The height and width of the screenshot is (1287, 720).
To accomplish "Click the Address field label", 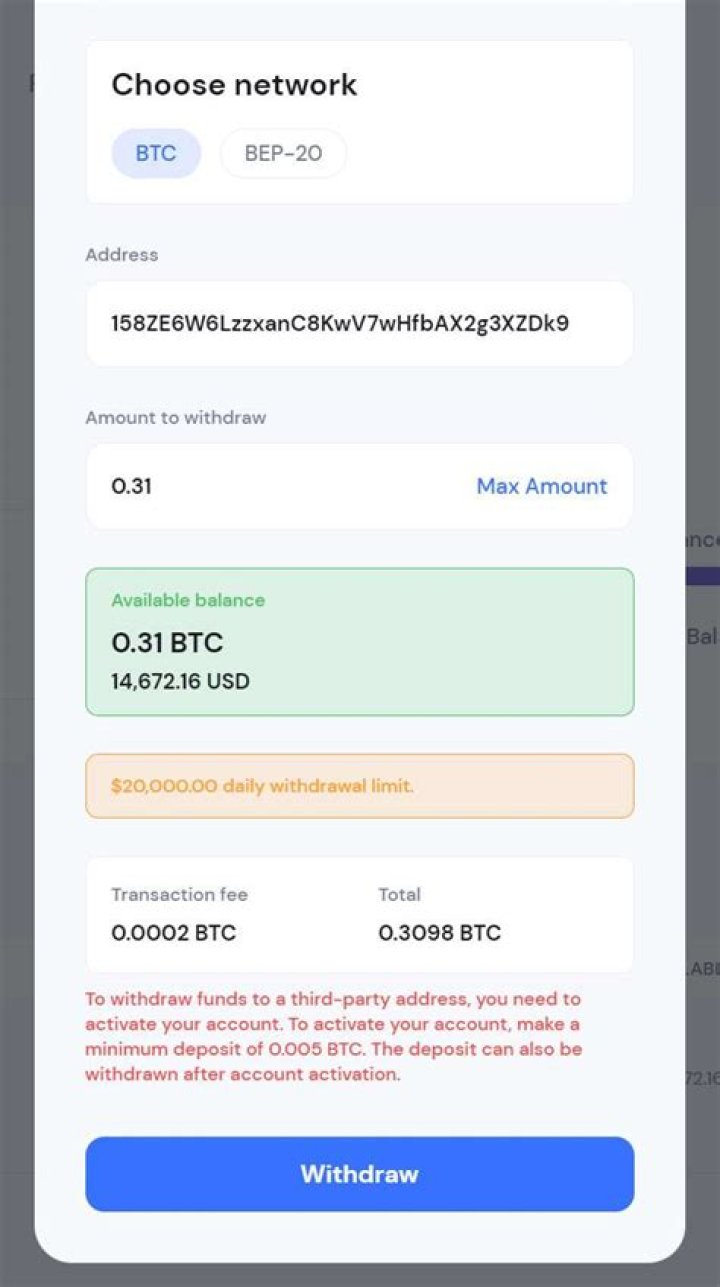I will pyautogui.click(x=121, y=255).
